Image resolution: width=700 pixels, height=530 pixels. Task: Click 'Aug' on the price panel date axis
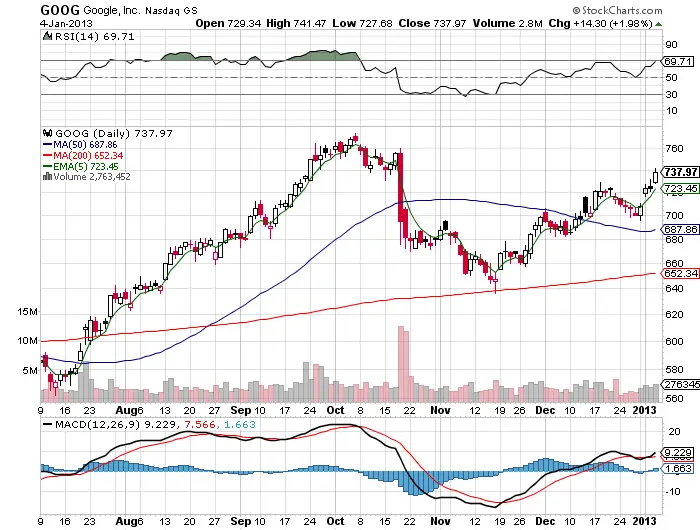[125, 410]
